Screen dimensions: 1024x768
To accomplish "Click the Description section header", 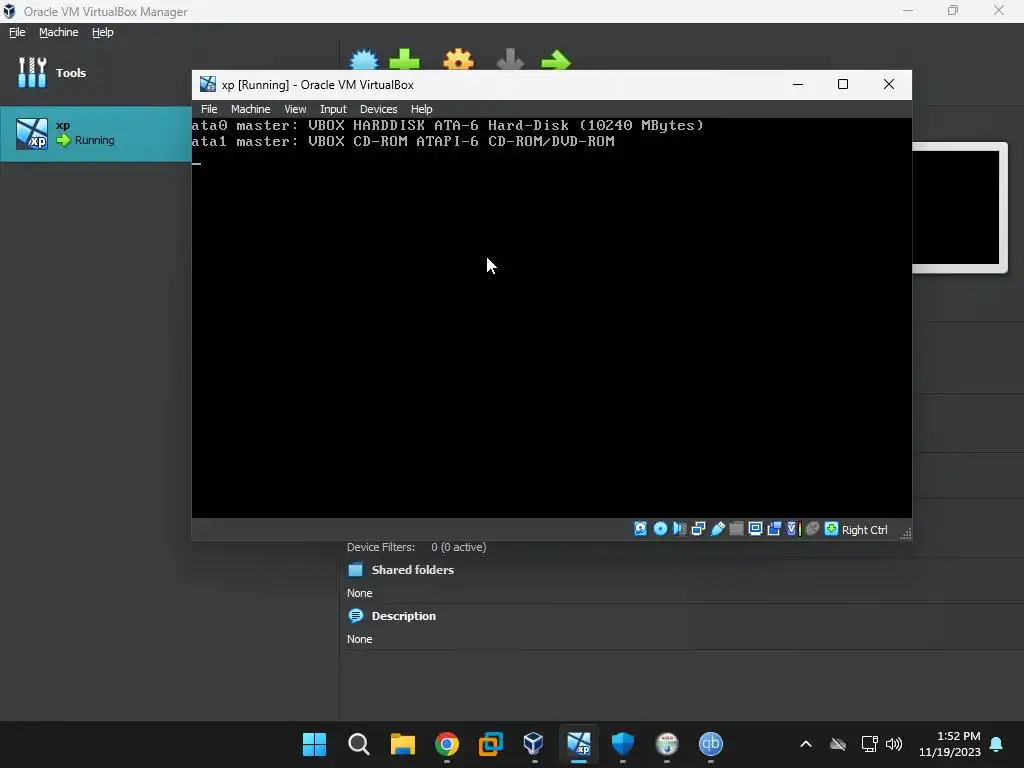I will point(404,616).
